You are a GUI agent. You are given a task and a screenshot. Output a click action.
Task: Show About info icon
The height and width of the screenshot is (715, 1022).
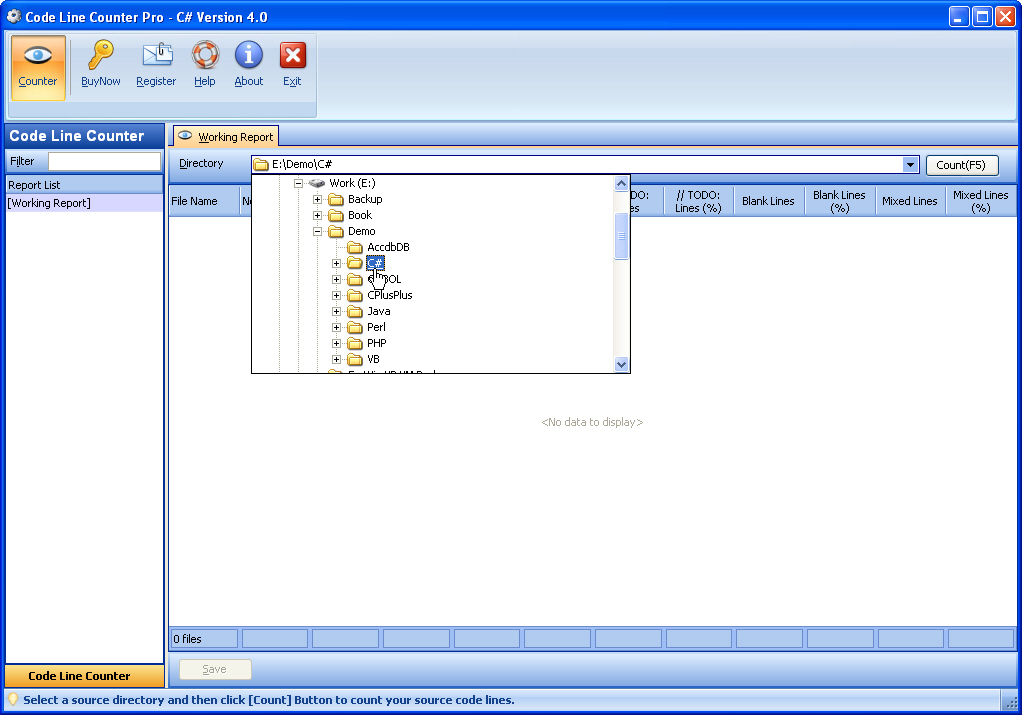(249, 55)
